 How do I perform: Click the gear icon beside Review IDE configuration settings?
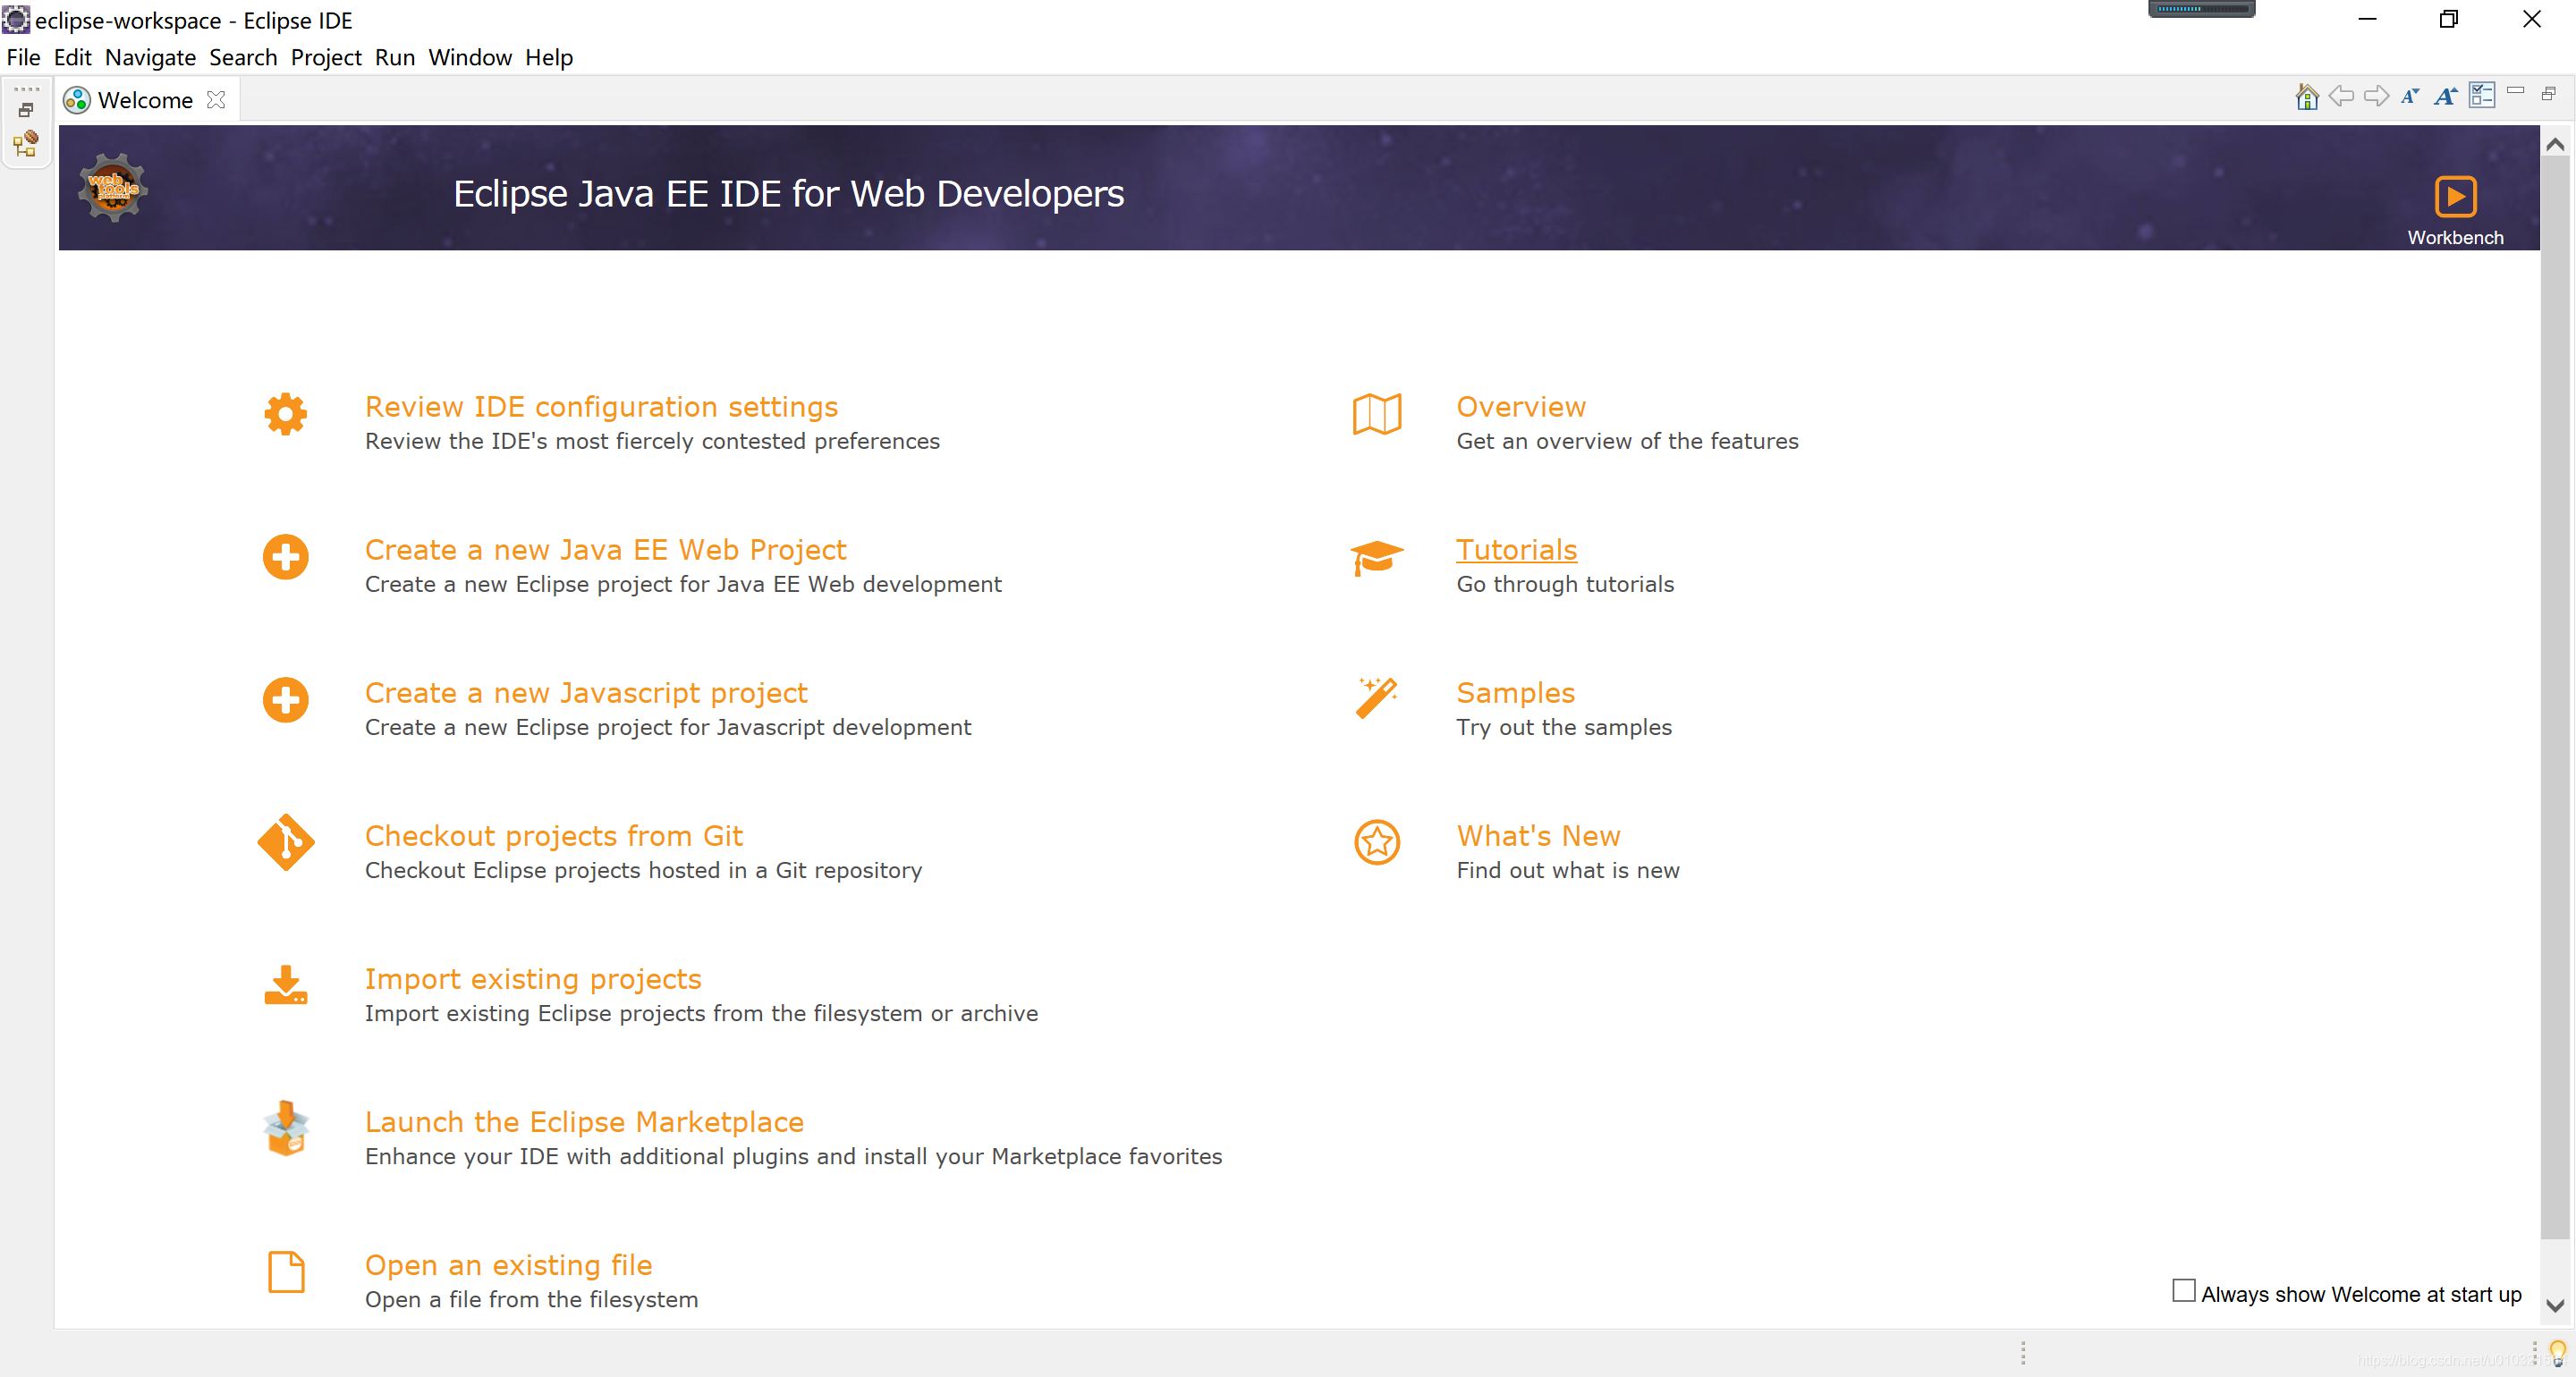[285, 415]
